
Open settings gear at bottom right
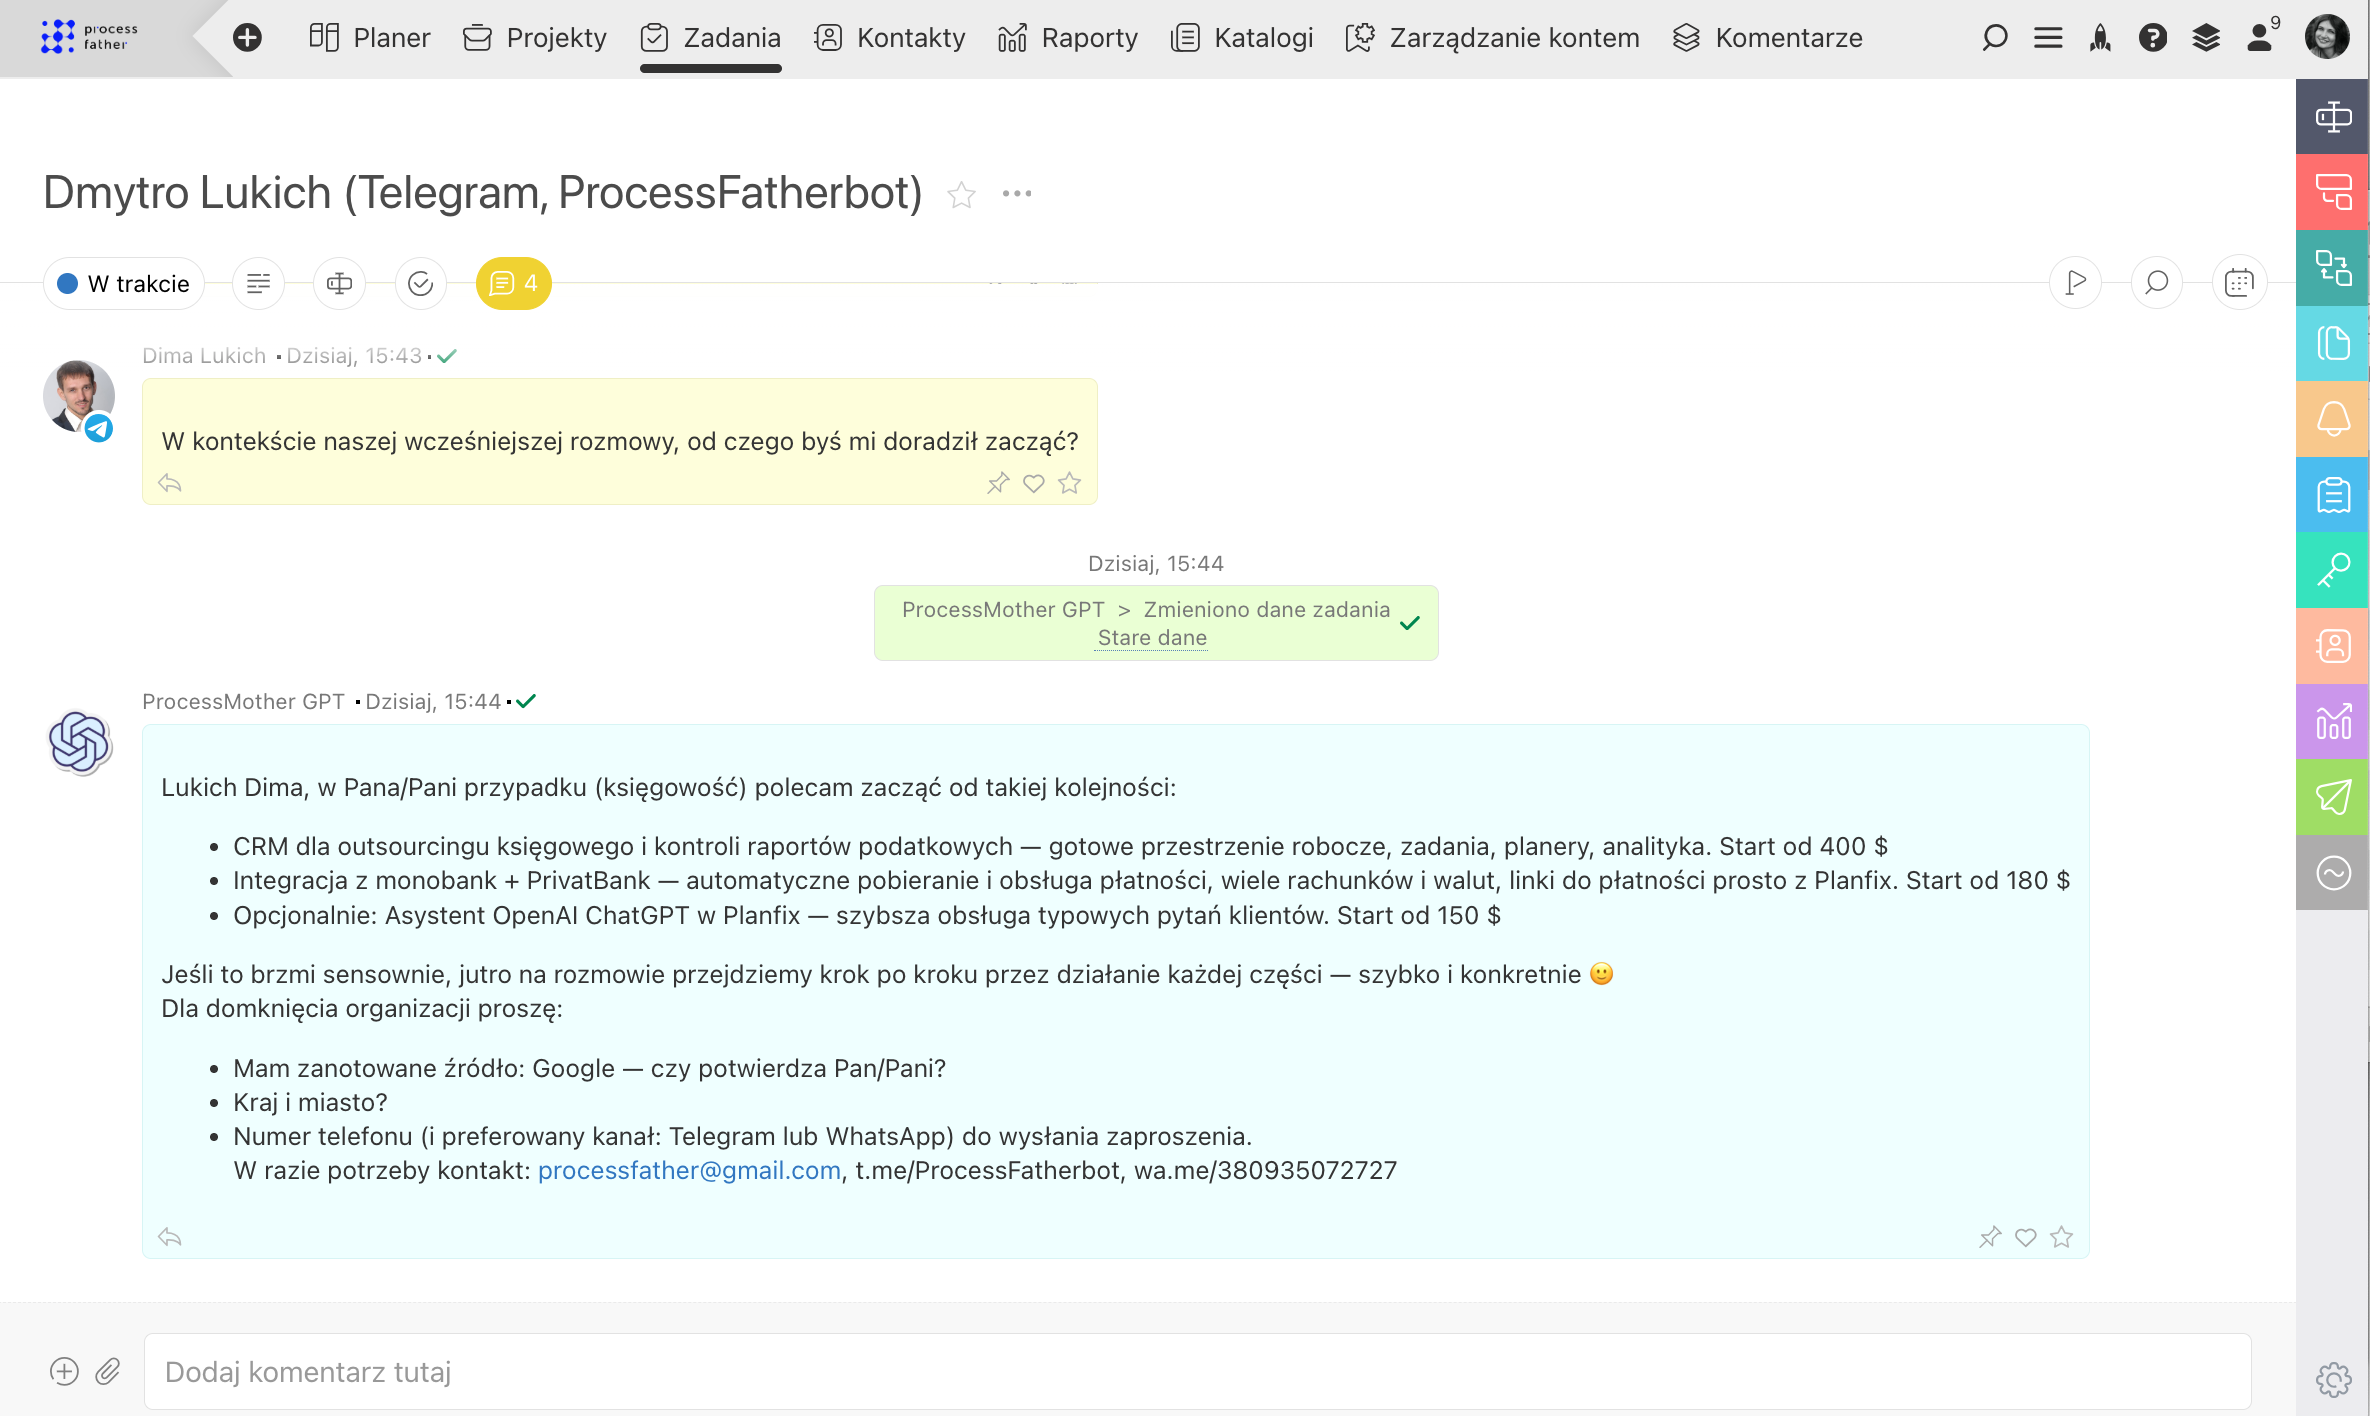[x=2332, y=1380]
